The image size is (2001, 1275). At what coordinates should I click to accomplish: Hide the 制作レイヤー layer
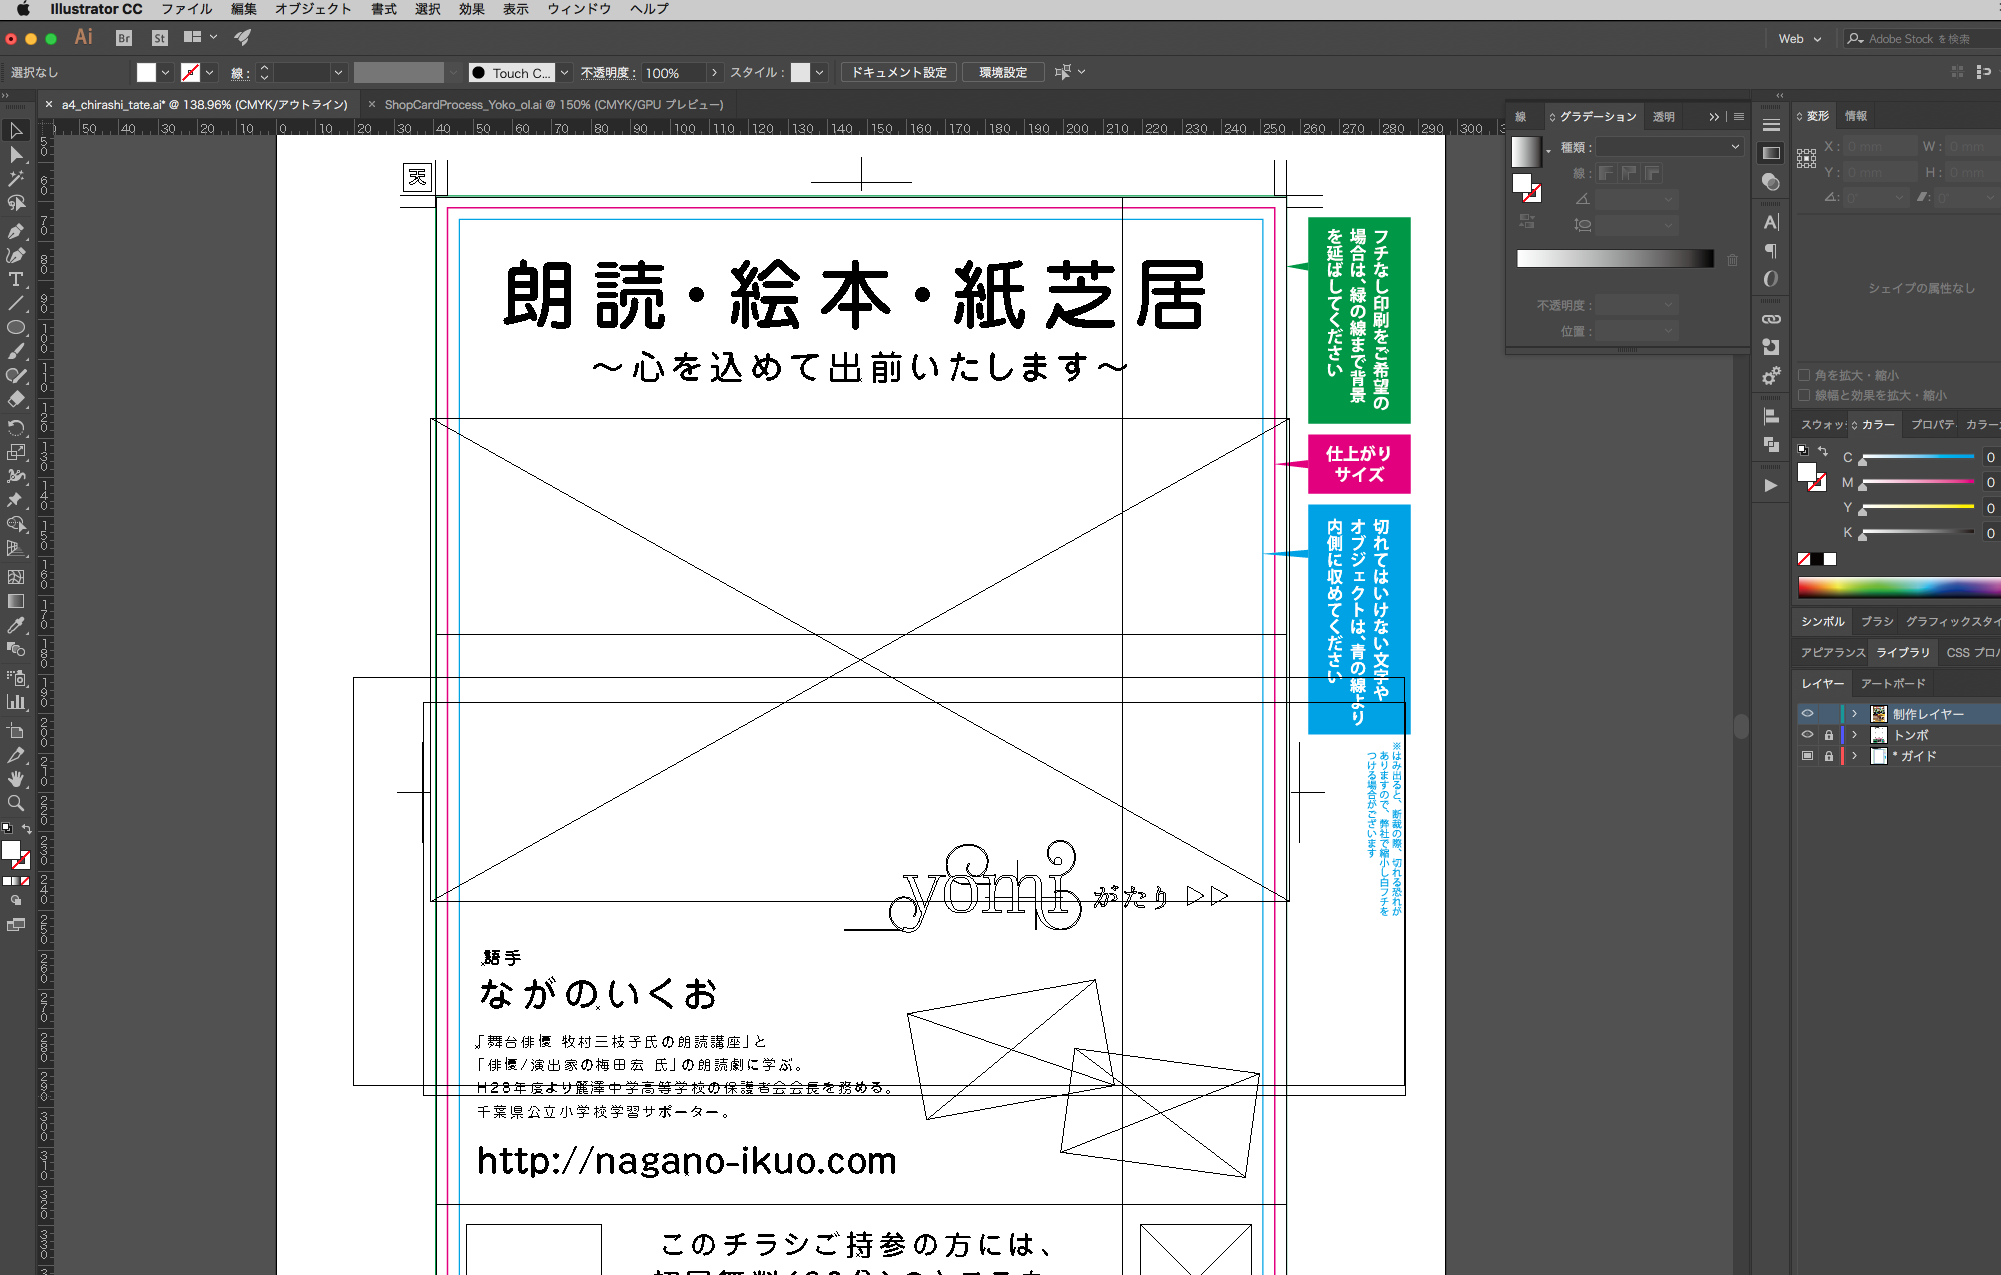point(1807,714)
